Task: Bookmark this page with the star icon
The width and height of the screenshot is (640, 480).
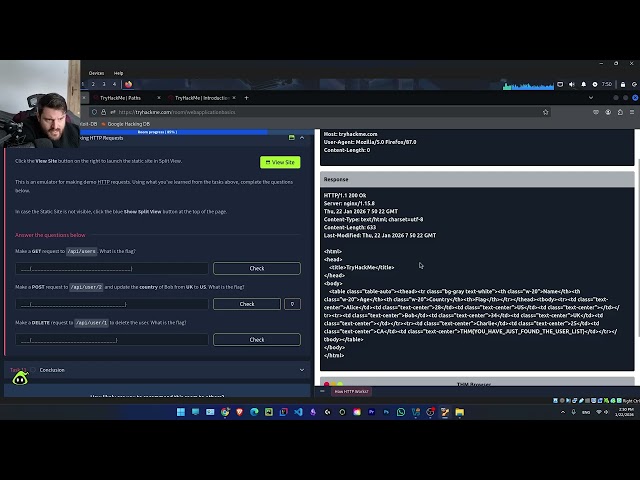Action: click(546, 112)
